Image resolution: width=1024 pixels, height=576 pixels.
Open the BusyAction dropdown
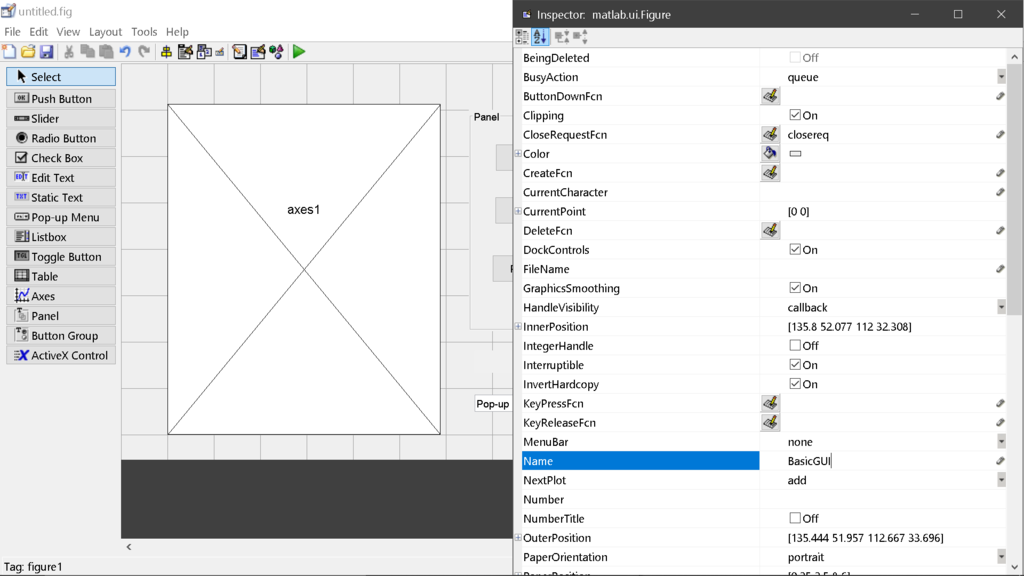click(1003, 77)
